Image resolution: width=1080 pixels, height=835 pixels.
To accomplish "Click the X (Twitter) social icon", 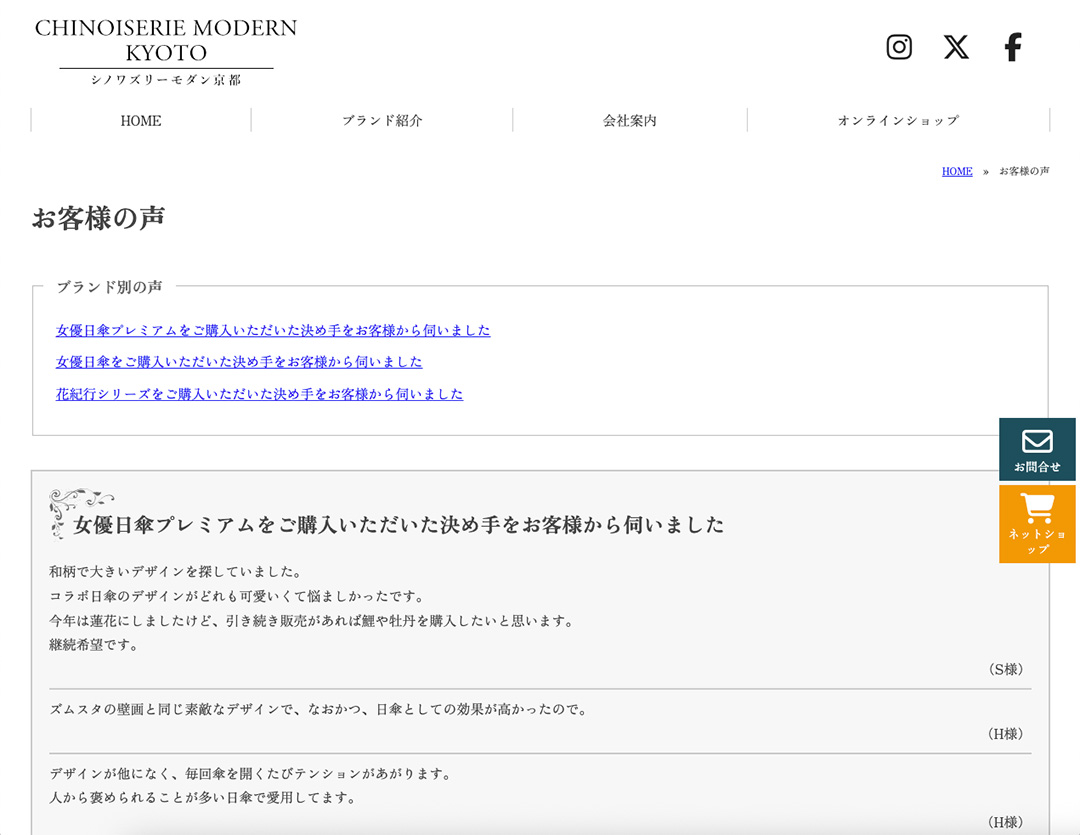I will point(956,47).
